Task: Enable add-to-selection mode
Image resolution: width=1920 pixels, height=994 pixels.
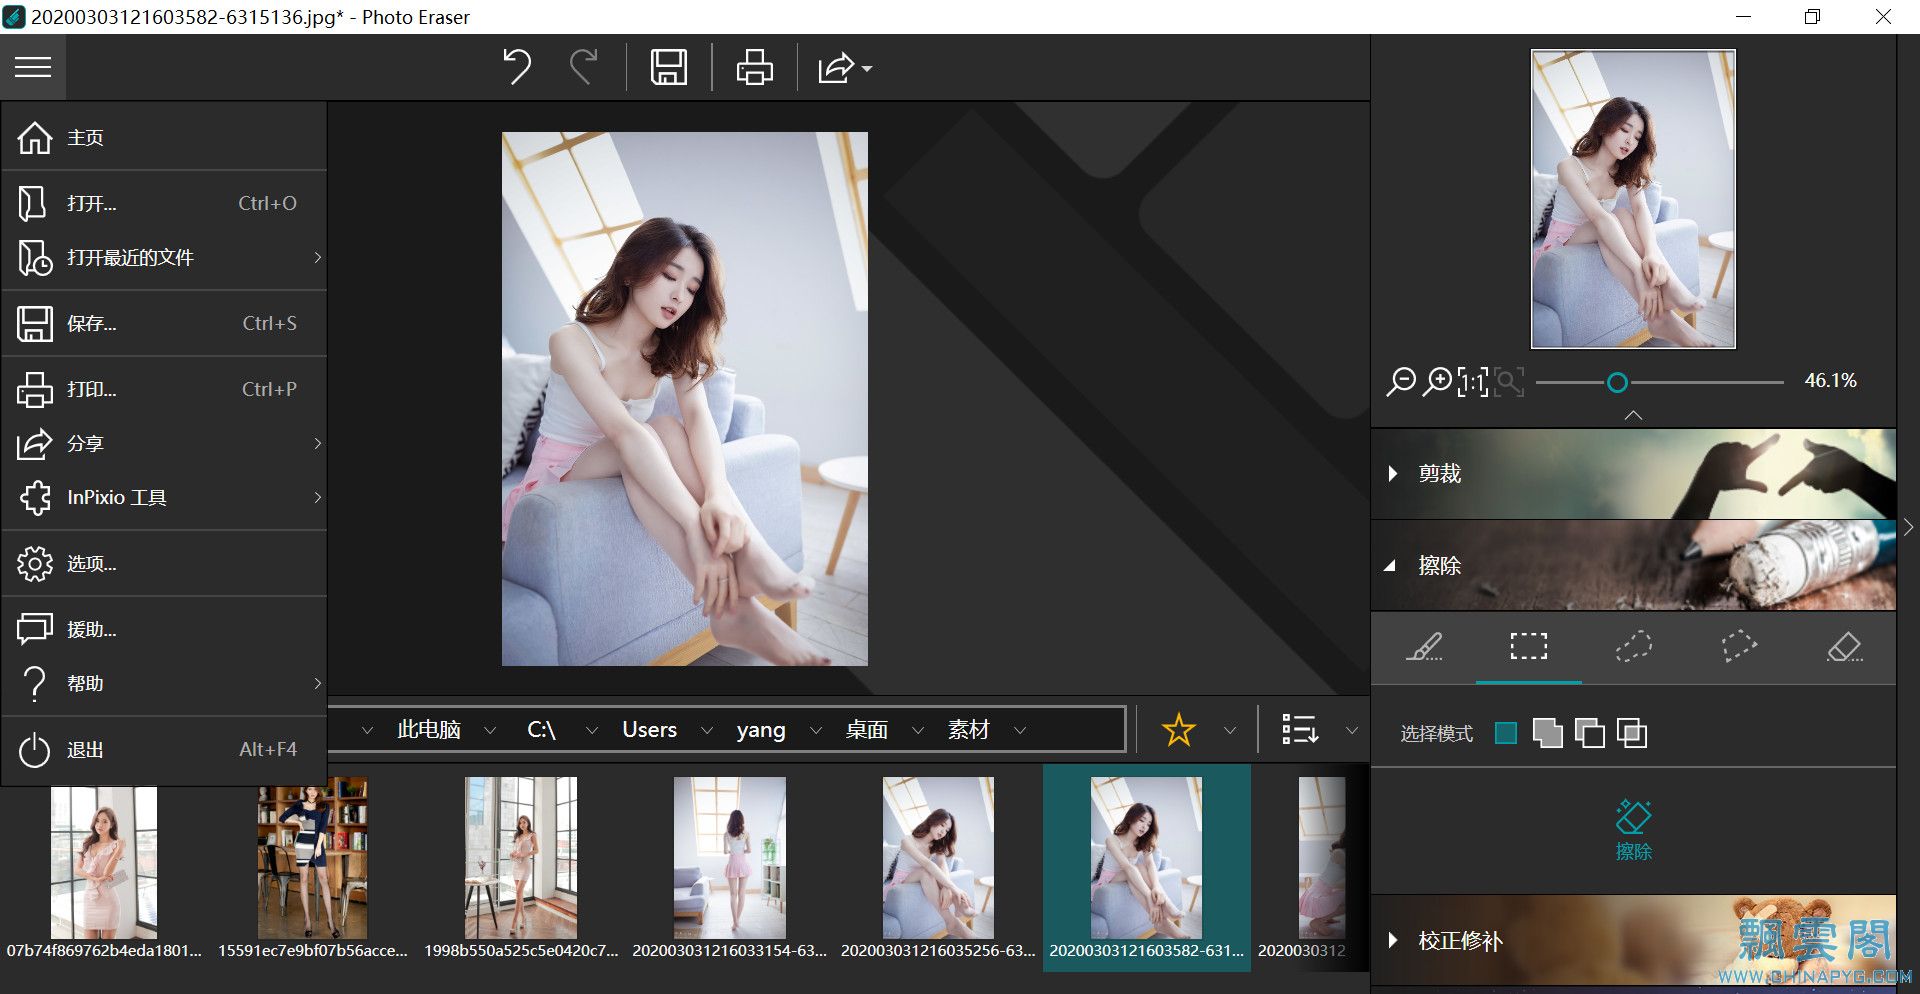Action: (x=1547, y=733)
